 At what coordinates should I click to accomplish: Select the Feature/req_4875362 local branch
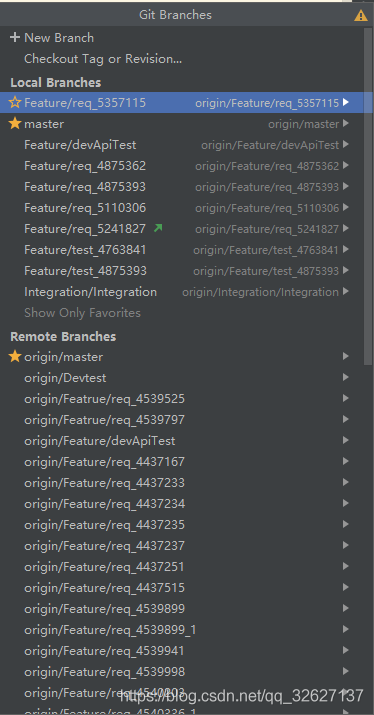tap(182, 166)
